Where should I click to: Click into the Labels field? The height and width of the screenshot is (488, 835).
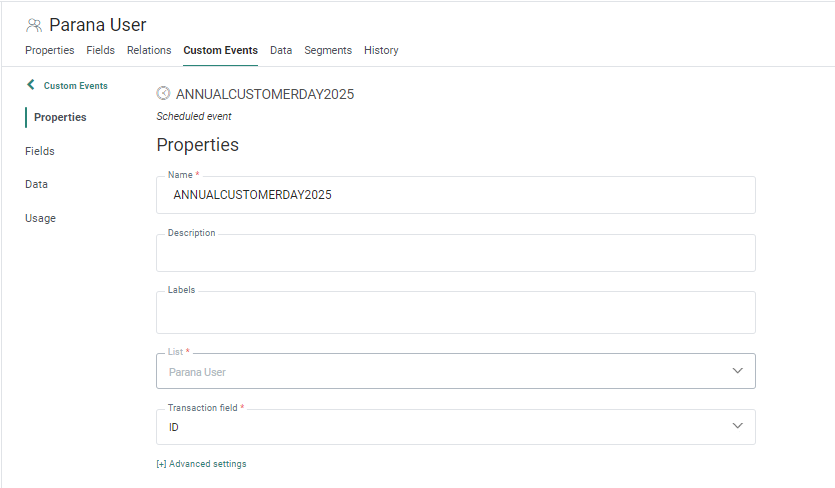[x=455, y=314]
